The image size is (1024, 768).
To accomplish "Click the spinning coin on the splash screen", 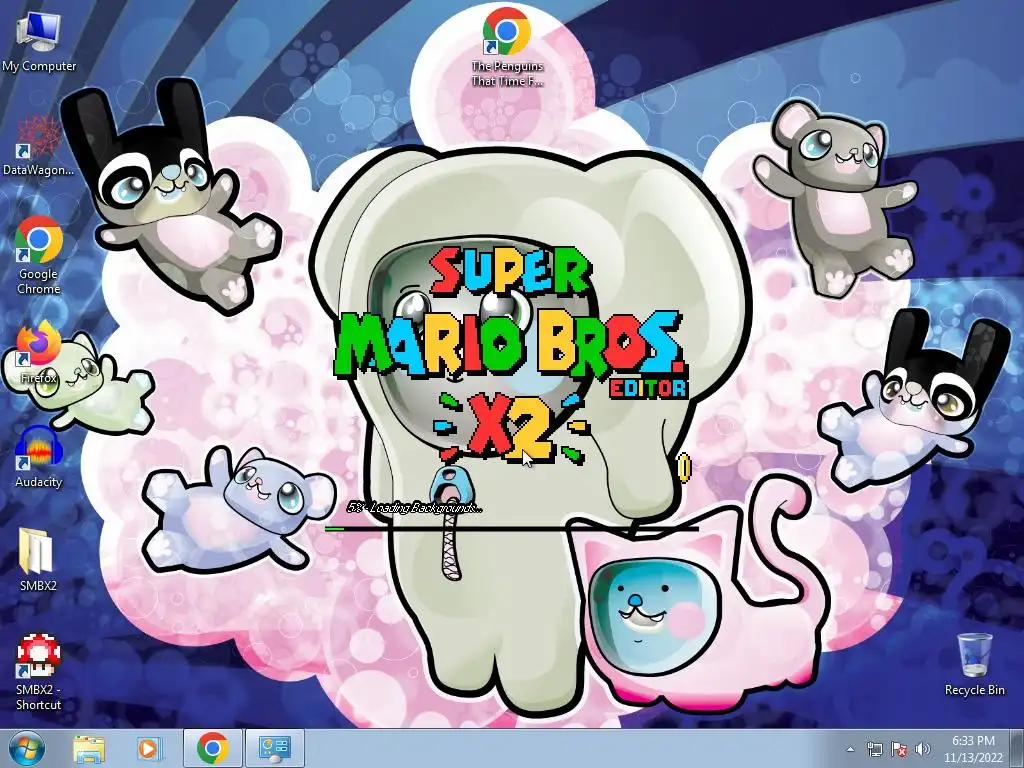I will point(684,468).
